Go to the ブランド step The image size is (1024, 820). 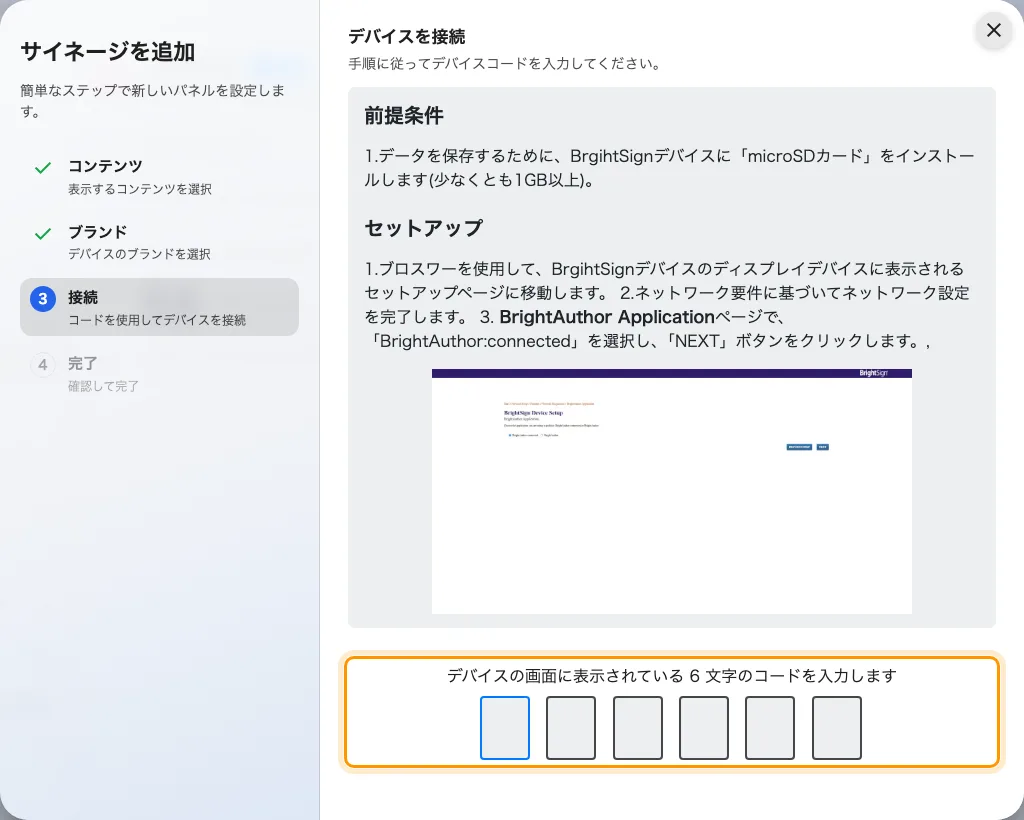159,242
